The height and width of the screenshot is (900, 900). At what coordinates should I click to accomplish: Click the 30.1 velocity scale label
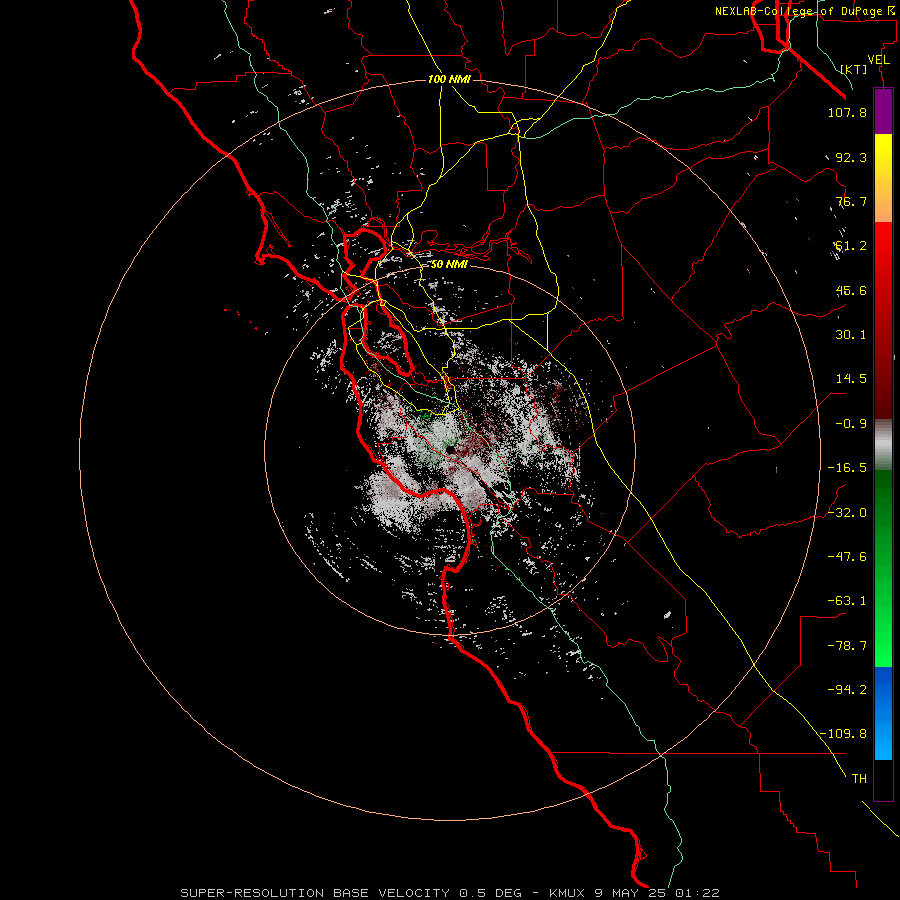[851, 335]
